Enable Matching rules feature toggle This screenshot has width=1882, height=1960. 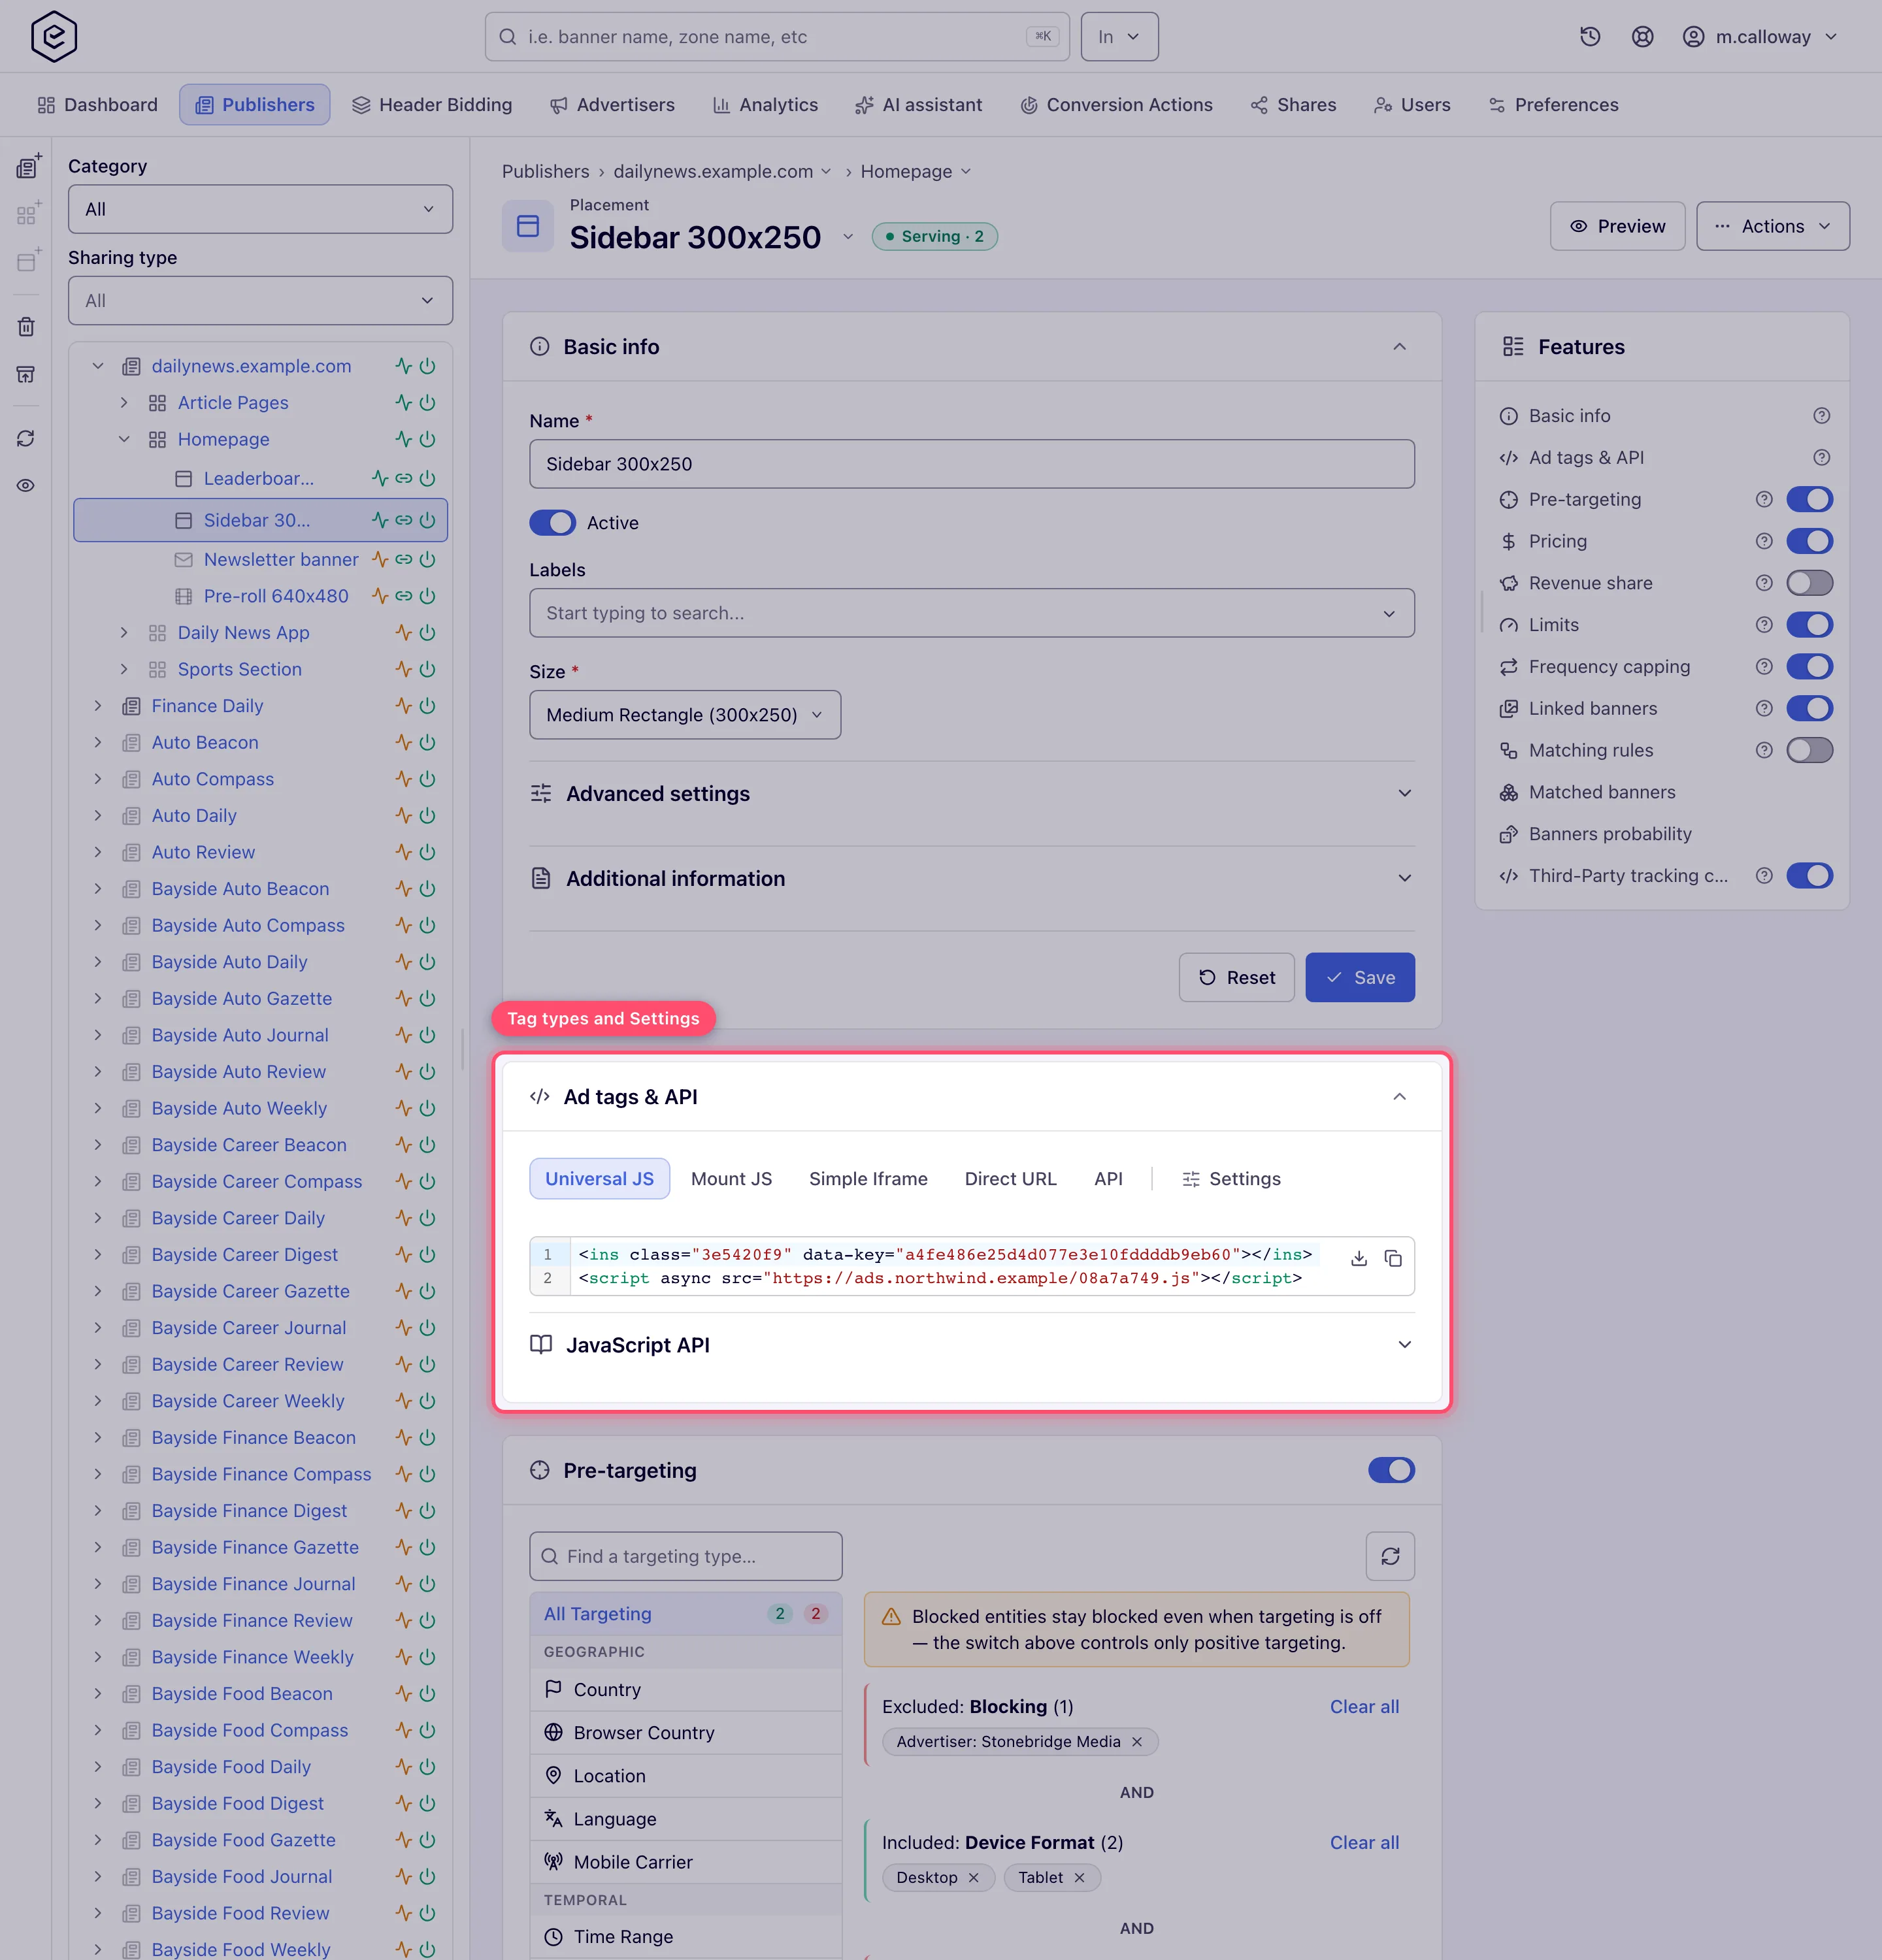tap(1810, 750)
